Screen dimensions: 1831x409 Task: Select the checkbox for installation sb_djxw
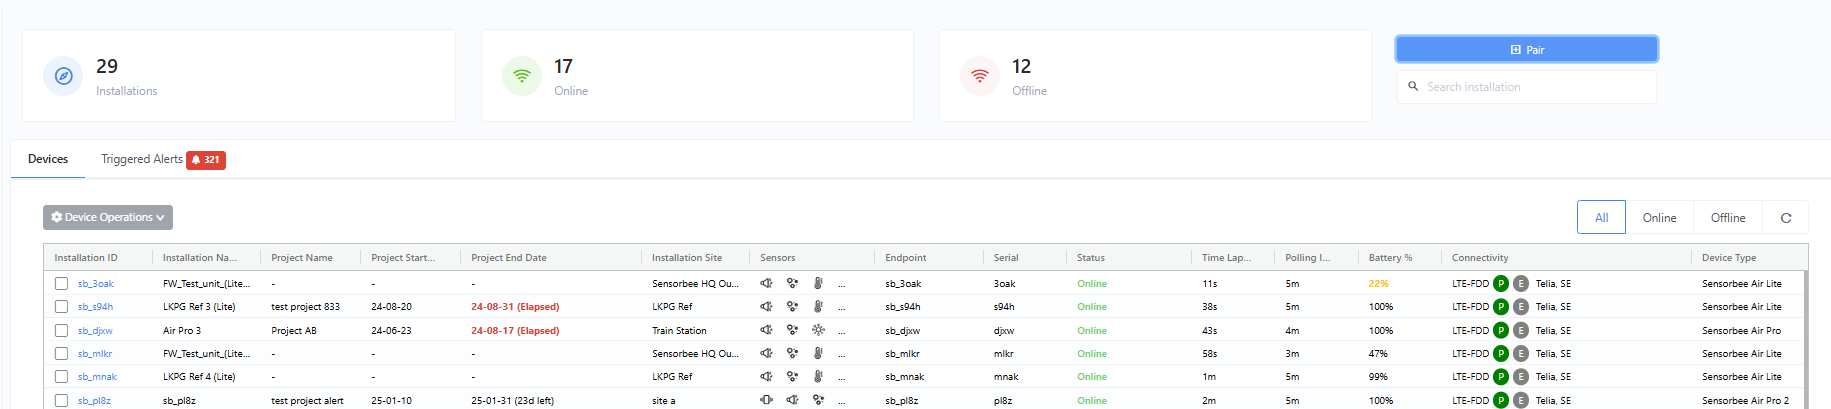61,331
